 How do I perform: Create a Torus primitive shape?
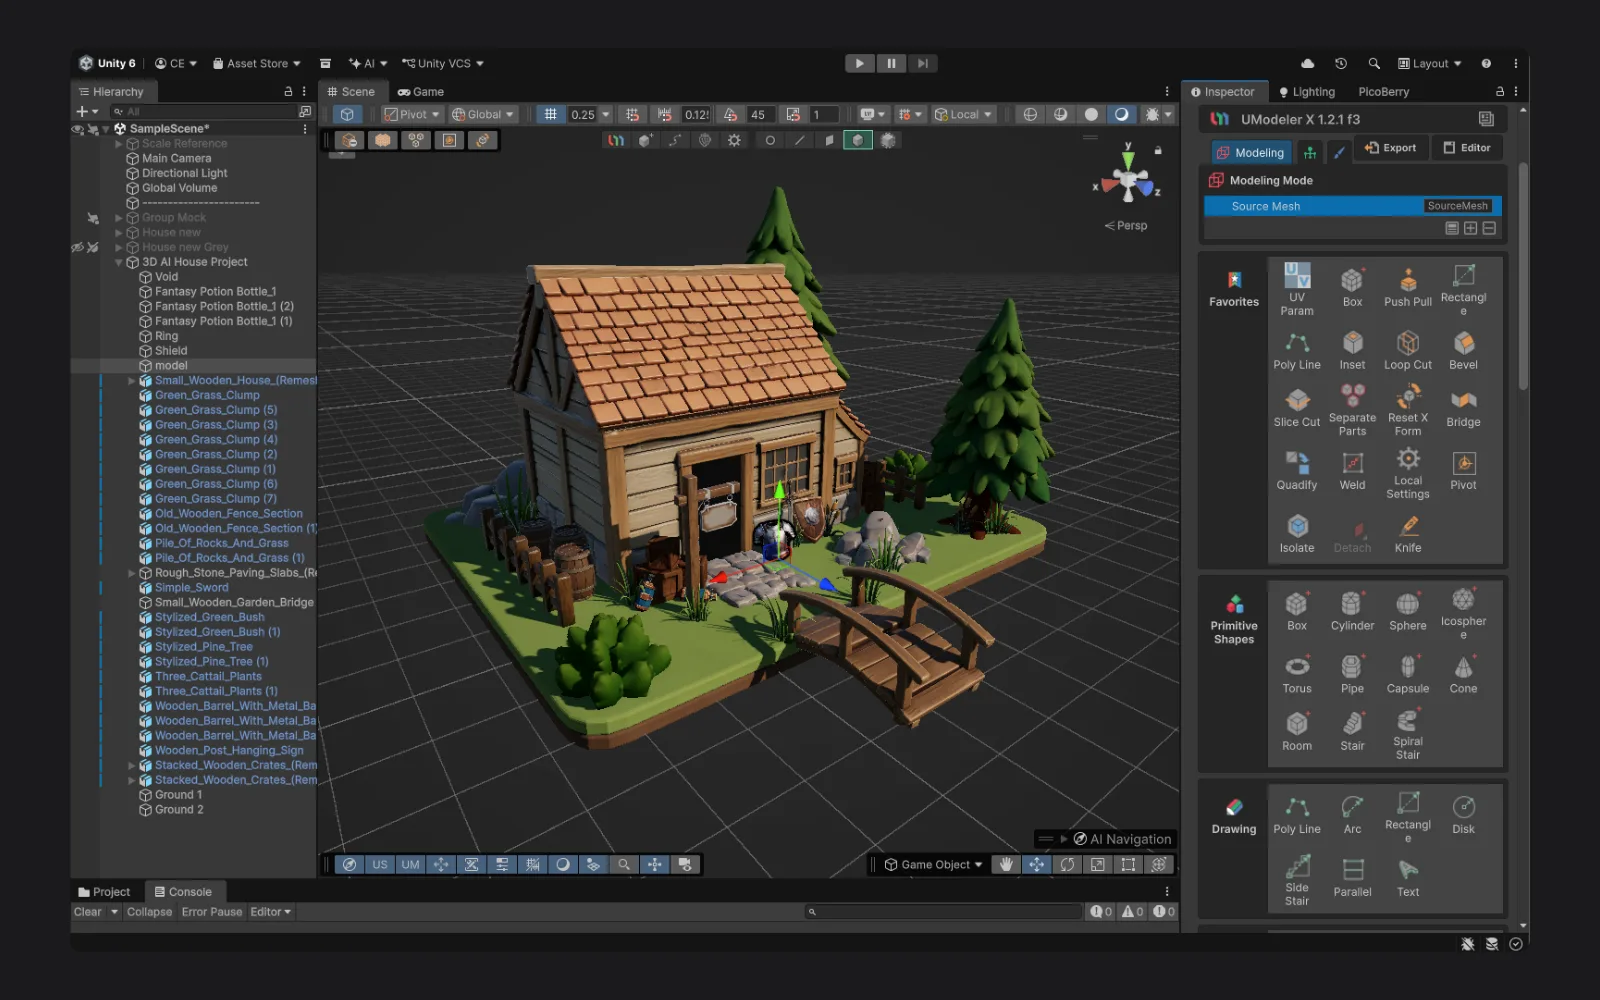point(1297,675)
